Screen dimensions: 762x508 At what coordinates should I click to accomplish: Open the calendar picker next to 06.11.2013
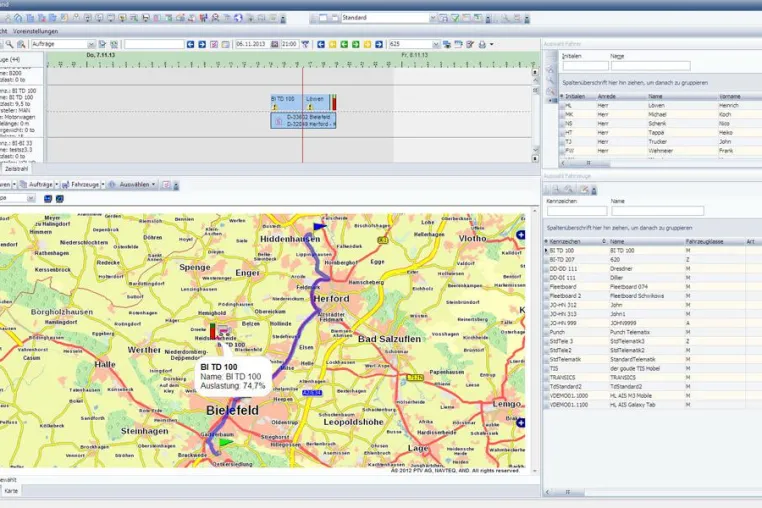coord(275,44)
